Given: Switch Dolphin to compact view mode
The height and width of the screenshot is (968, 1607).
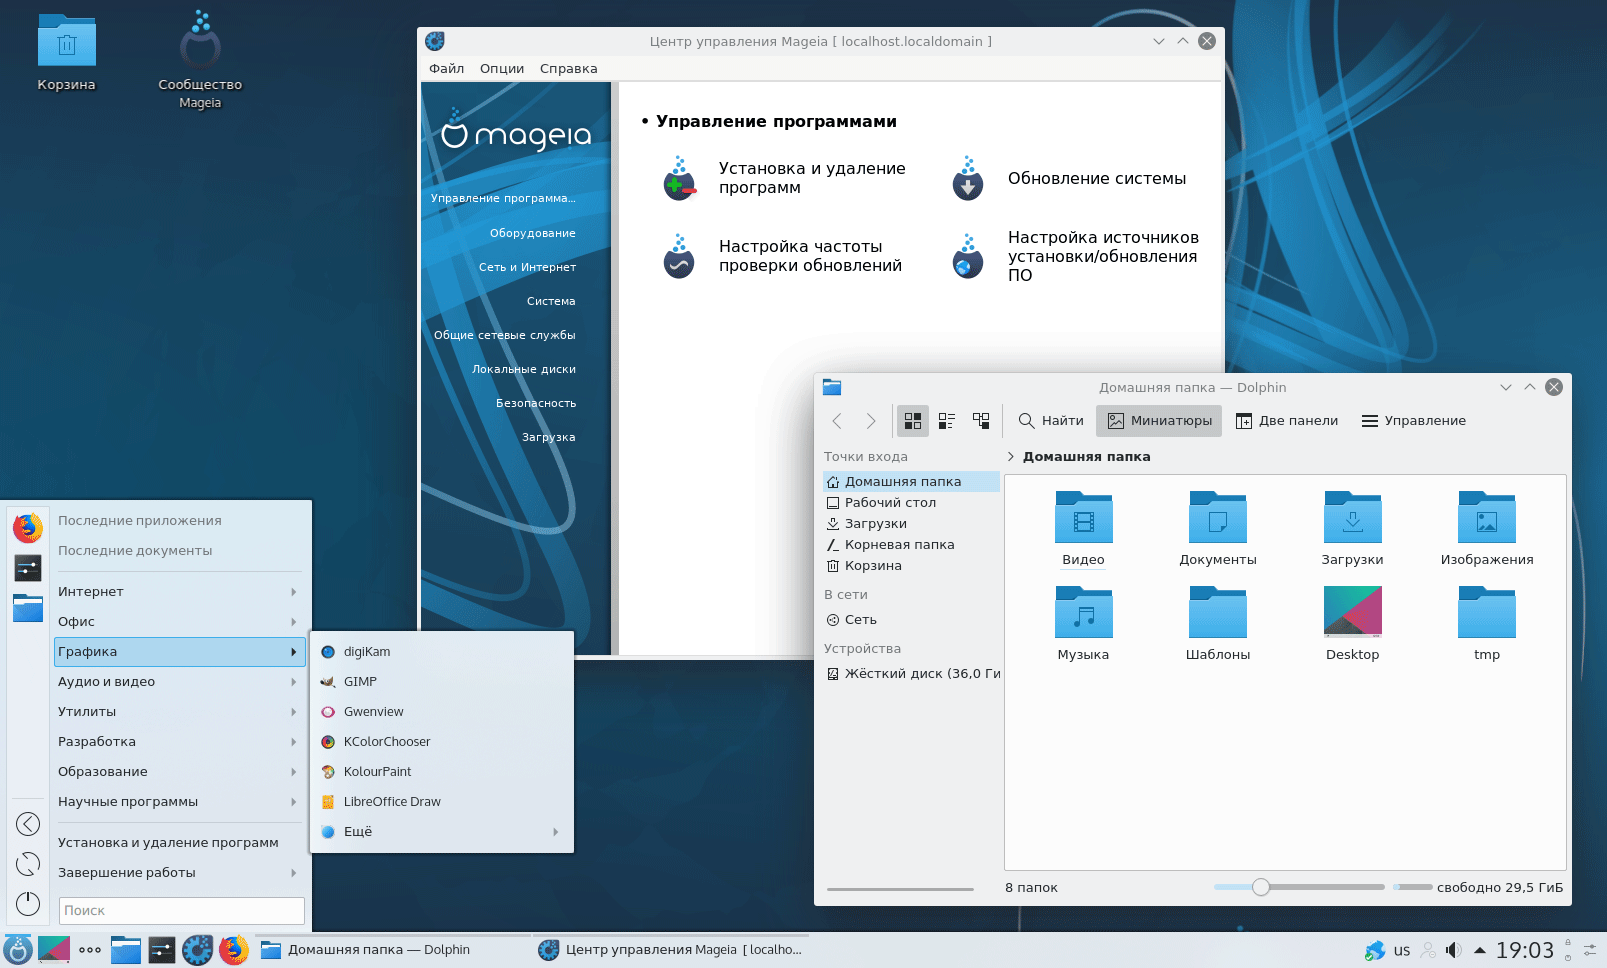Looking at the screenshot, I should pyautogui.click(x=947, y=421).
